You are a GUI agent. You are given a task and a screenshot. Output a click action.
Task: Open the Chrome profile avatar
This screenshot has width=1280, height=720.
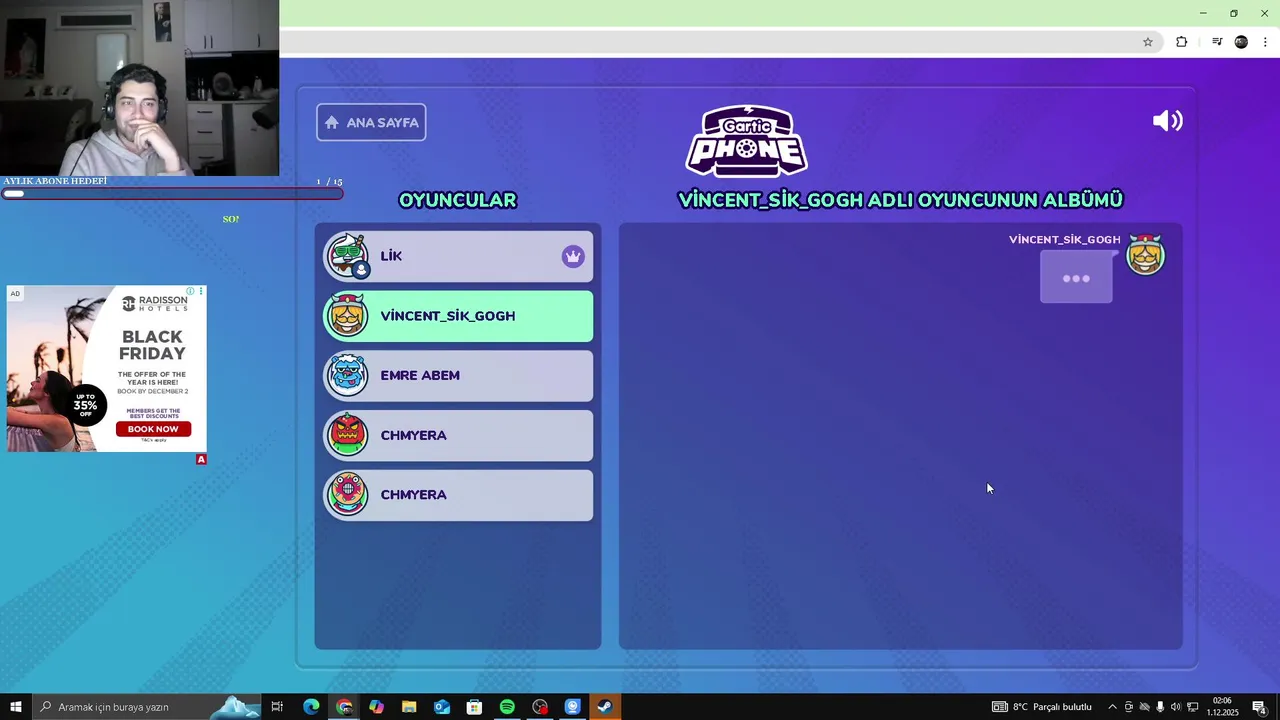[1241, 42]
